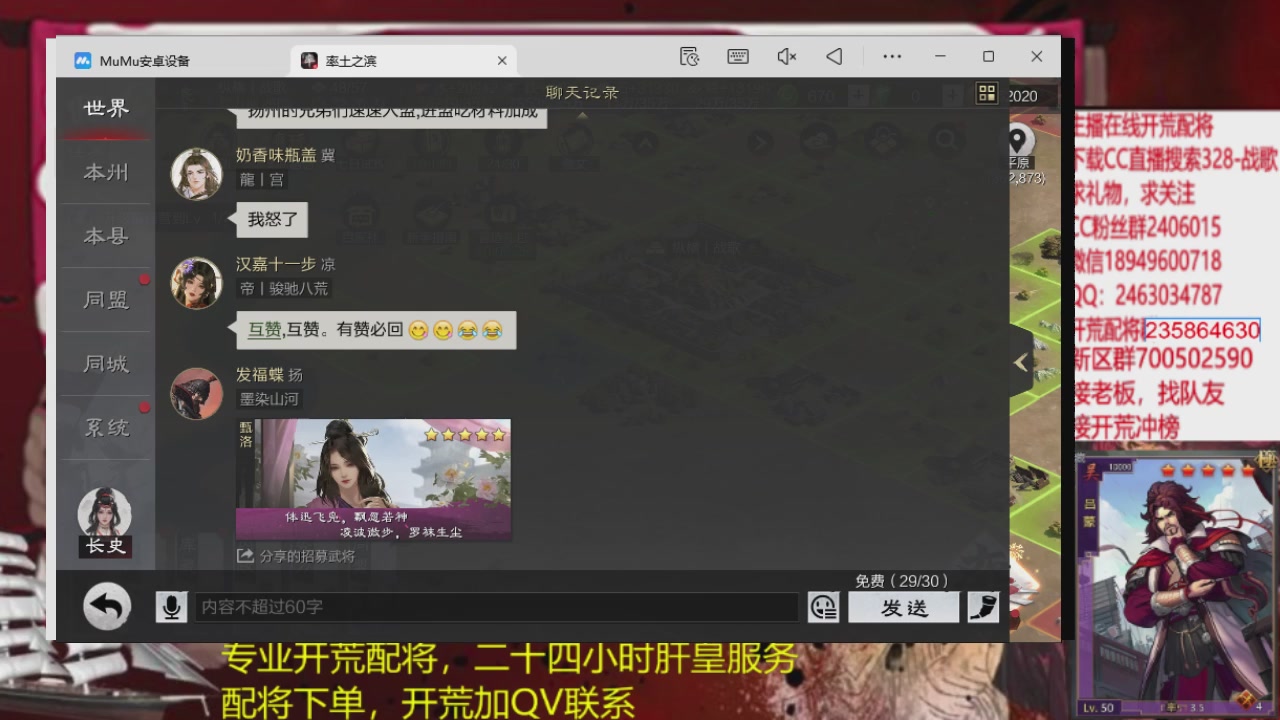Collapse chat with arrow under 聊天记录
The width and height of the screenshot is (1280, 720).
coord(582,114)
